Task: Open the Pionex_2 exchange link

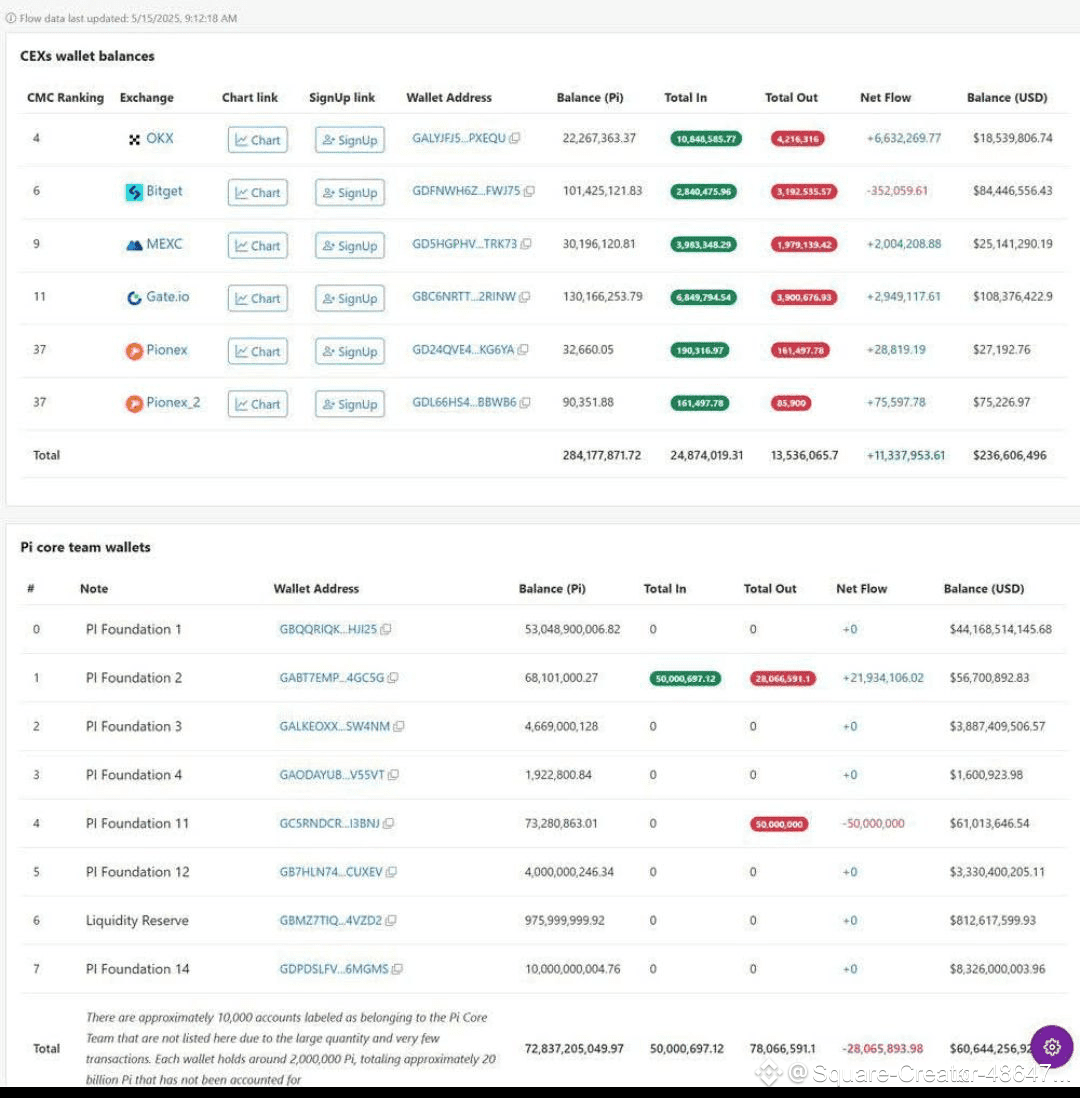Action: click(x=173, y=402)
